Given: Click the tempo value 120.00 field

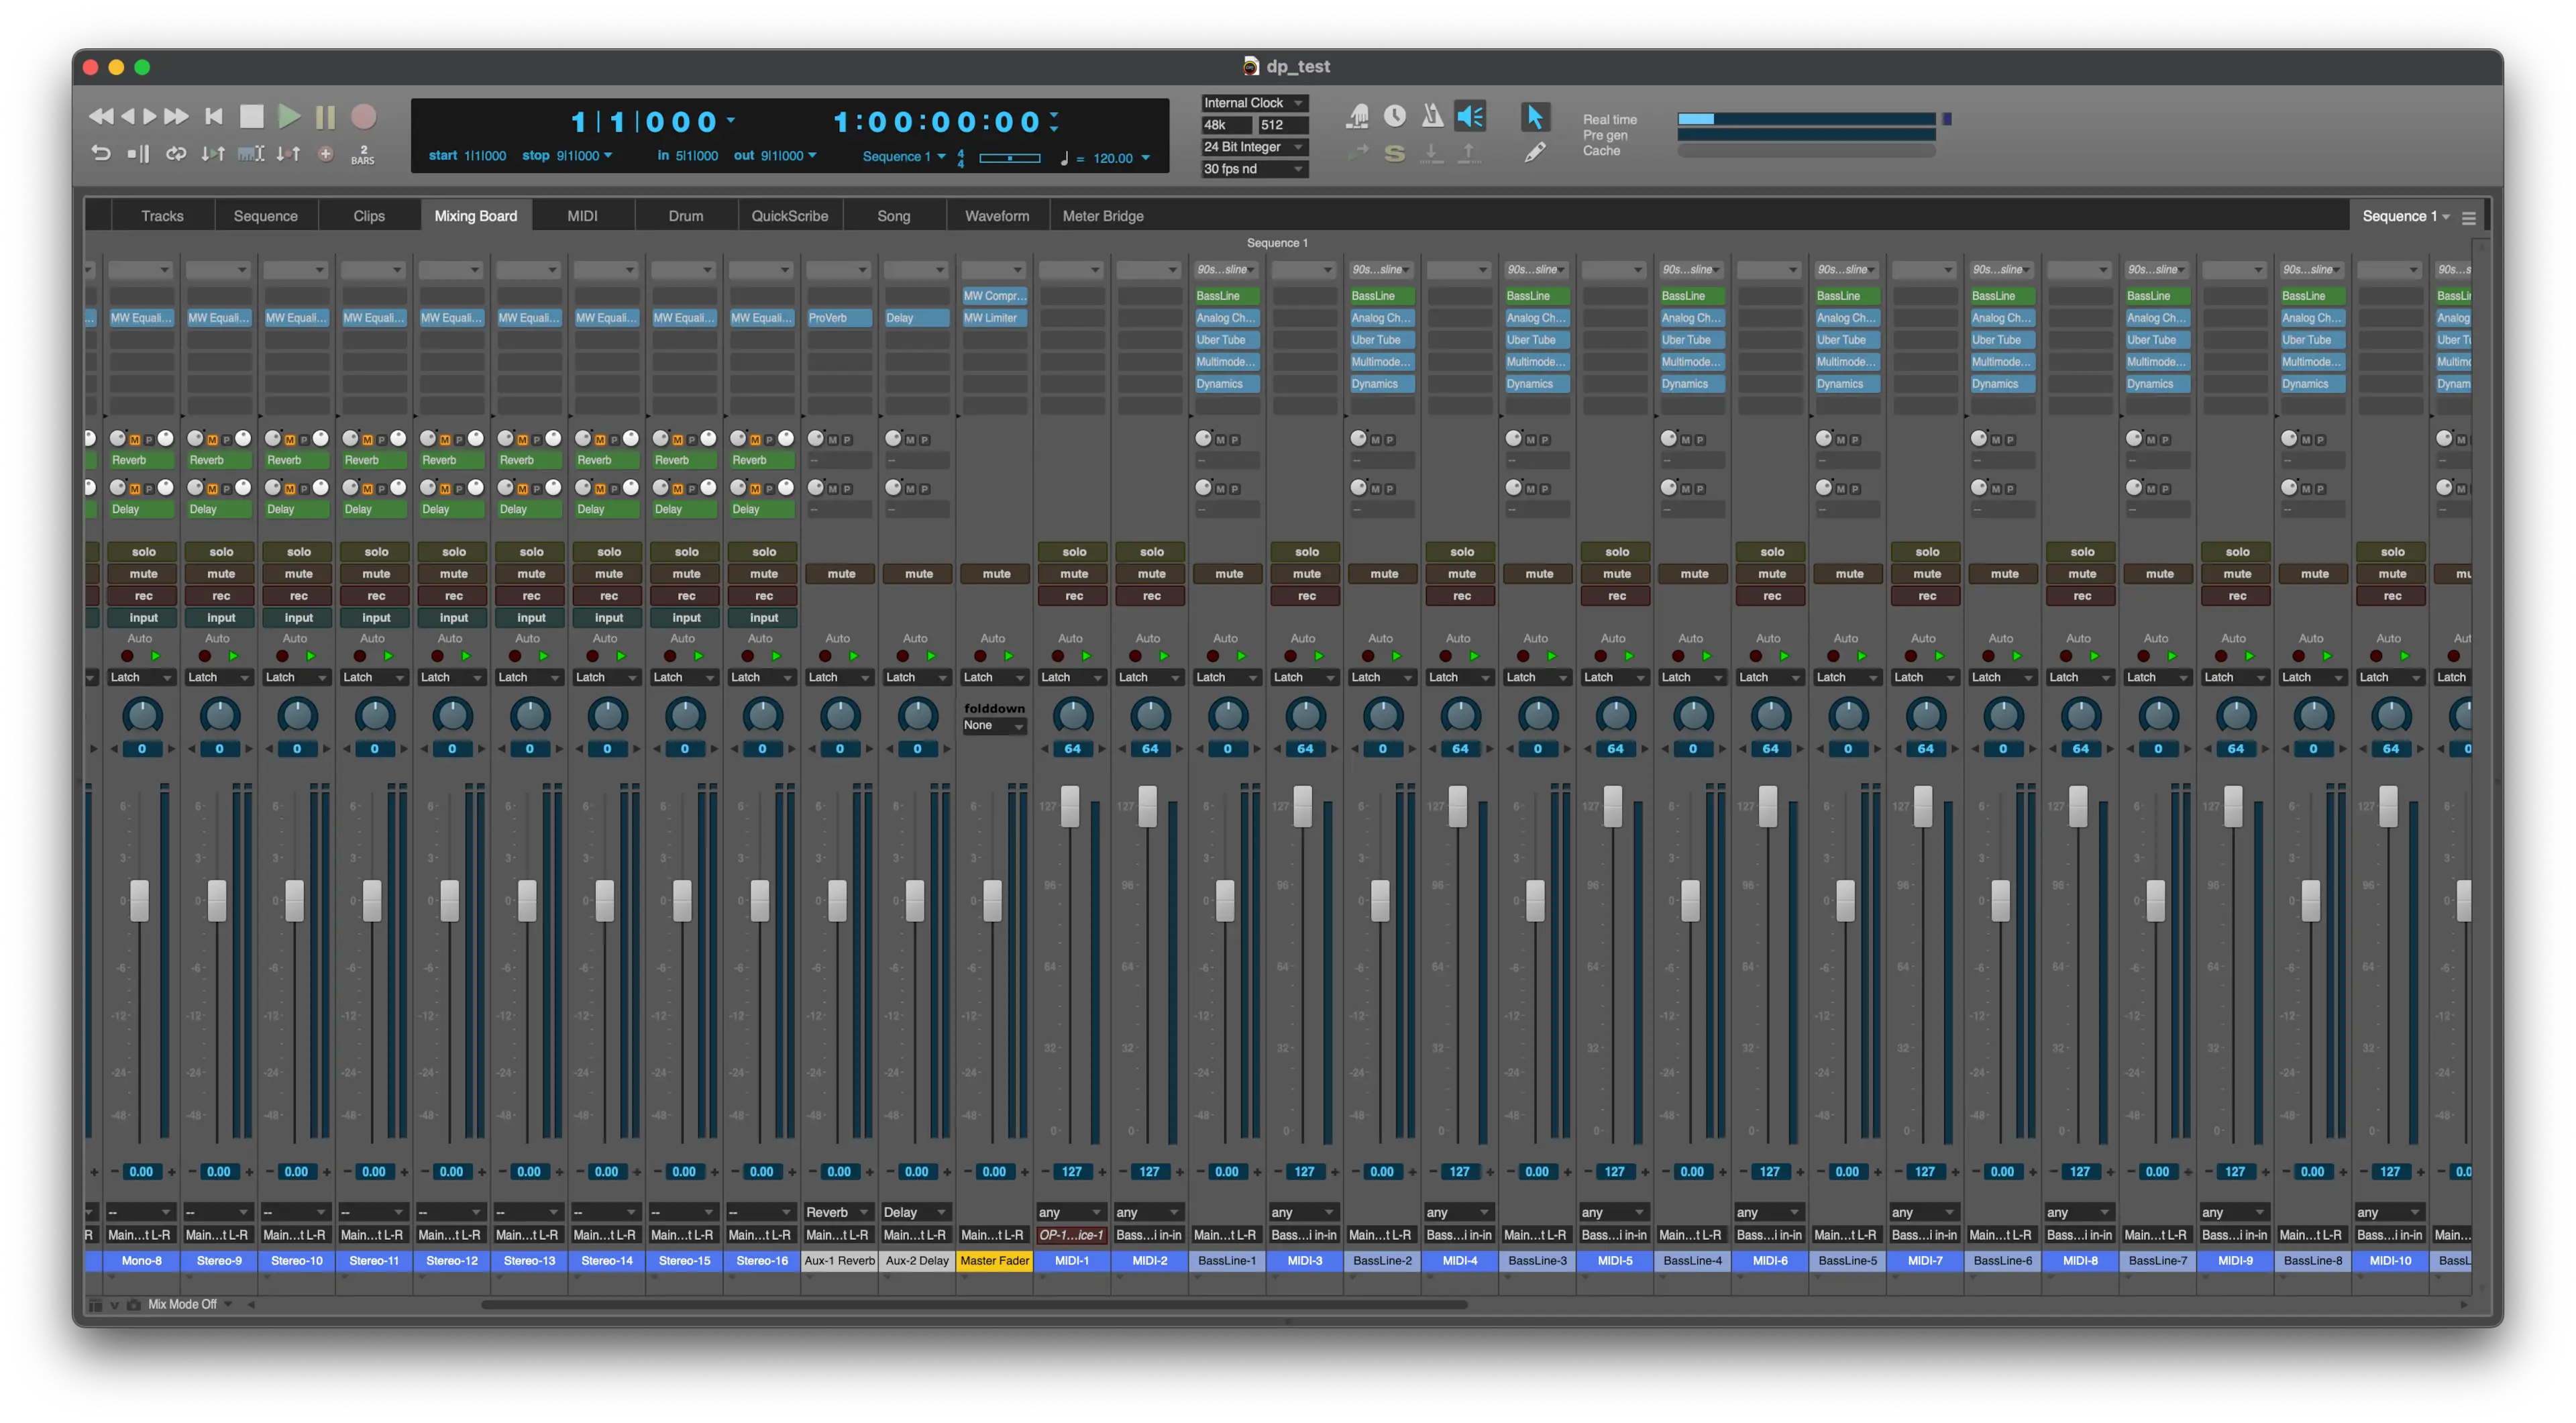Looking at the screenshot, I should [1112, 158].
